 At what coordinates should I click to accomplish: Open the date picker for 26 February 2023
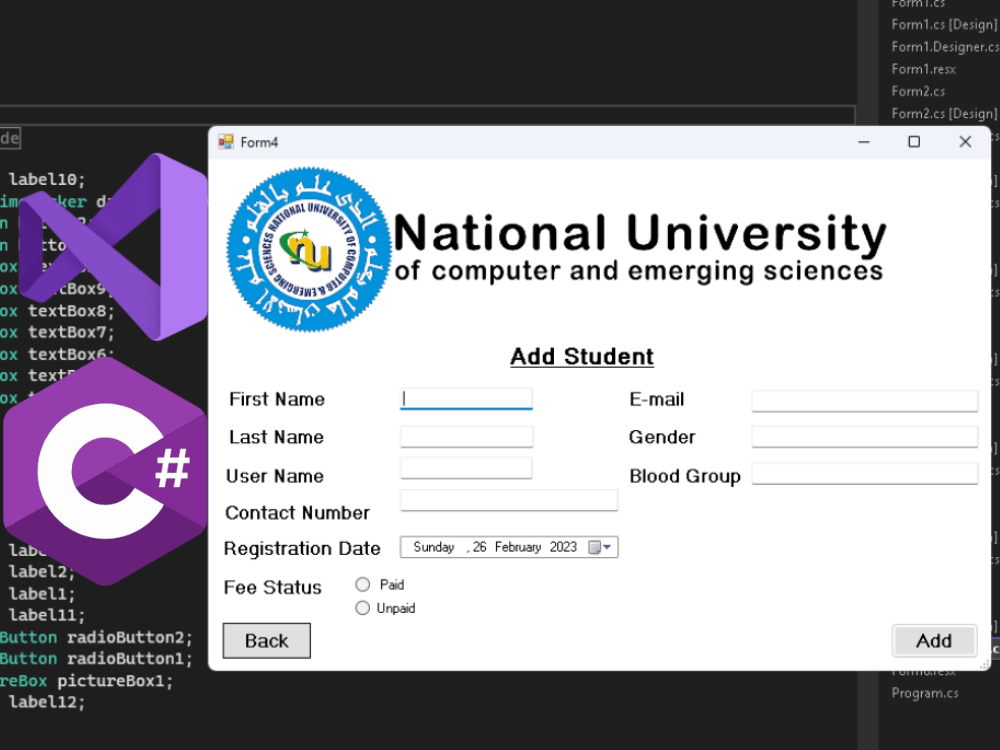click(x=500, y=547)
